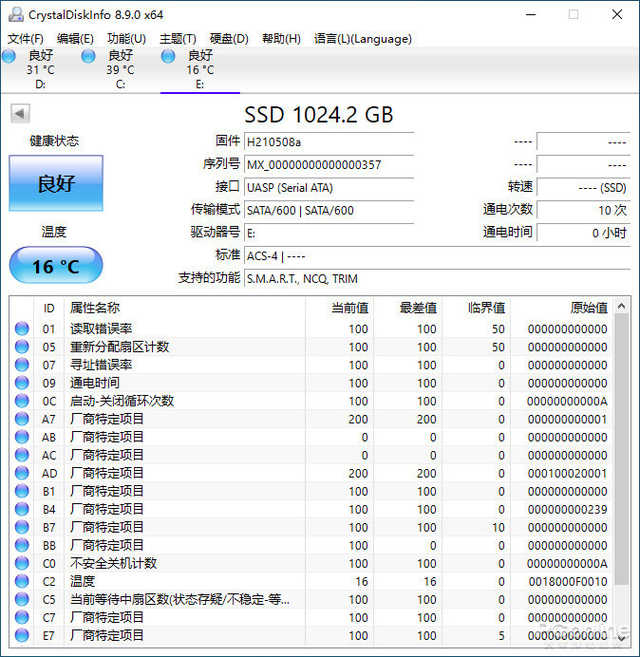Click status orb in row B4
Image resolution: width=640 pixels, height=657 pixels.
(22, 509)
